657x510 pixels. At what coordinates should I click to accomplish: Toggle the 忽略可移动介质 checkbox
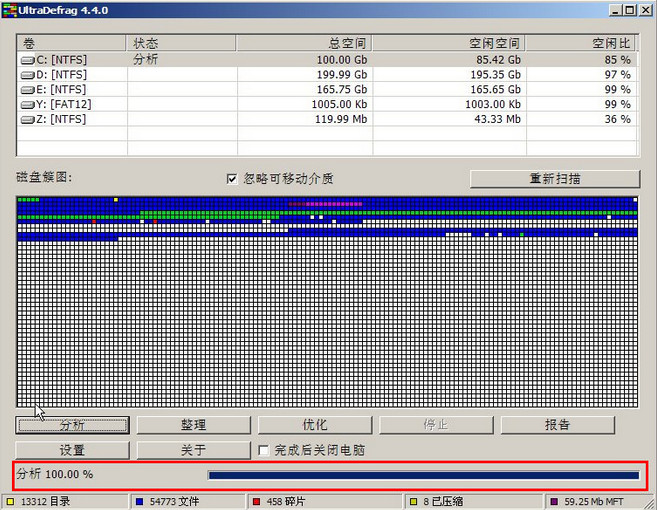[x=232, y=179]
